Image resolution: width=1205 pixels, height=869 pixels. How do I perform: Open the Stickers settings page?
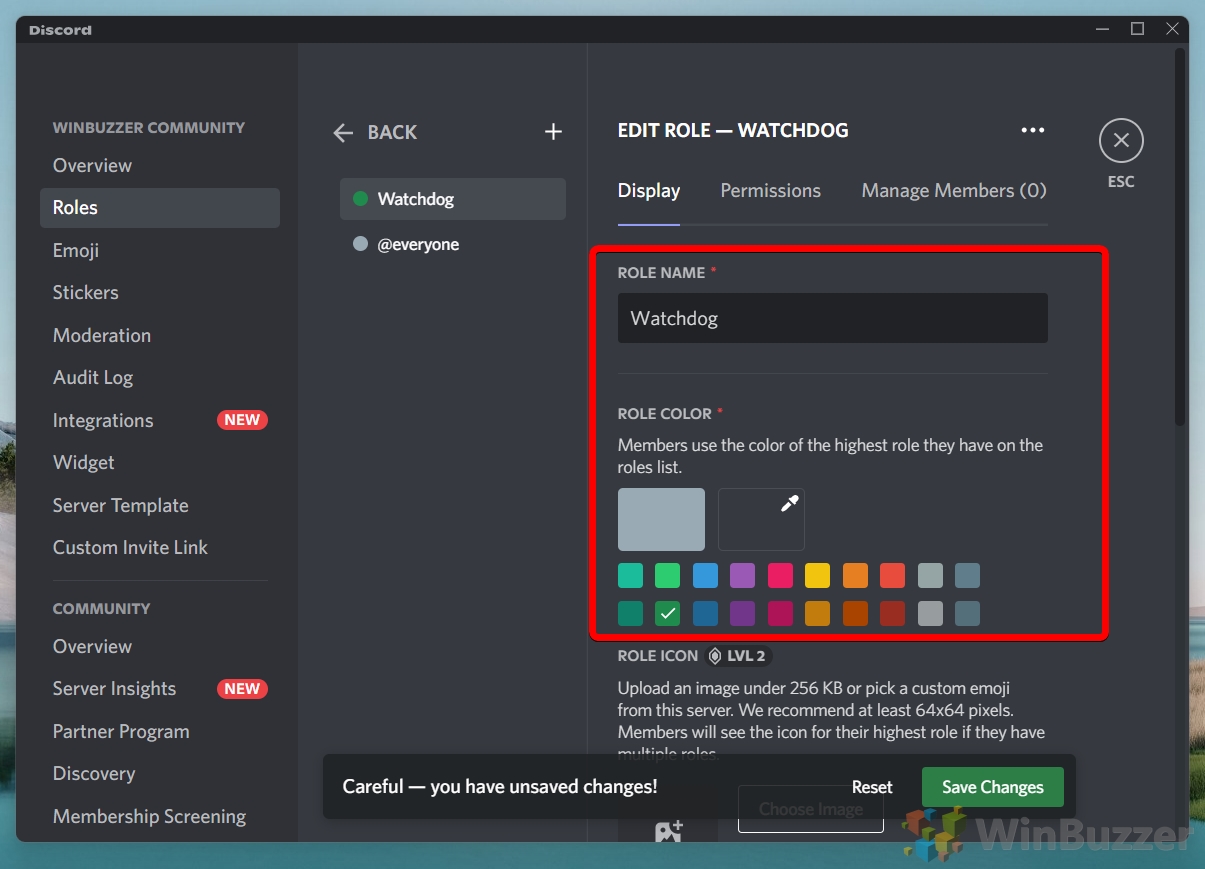(x=160, y=292)
